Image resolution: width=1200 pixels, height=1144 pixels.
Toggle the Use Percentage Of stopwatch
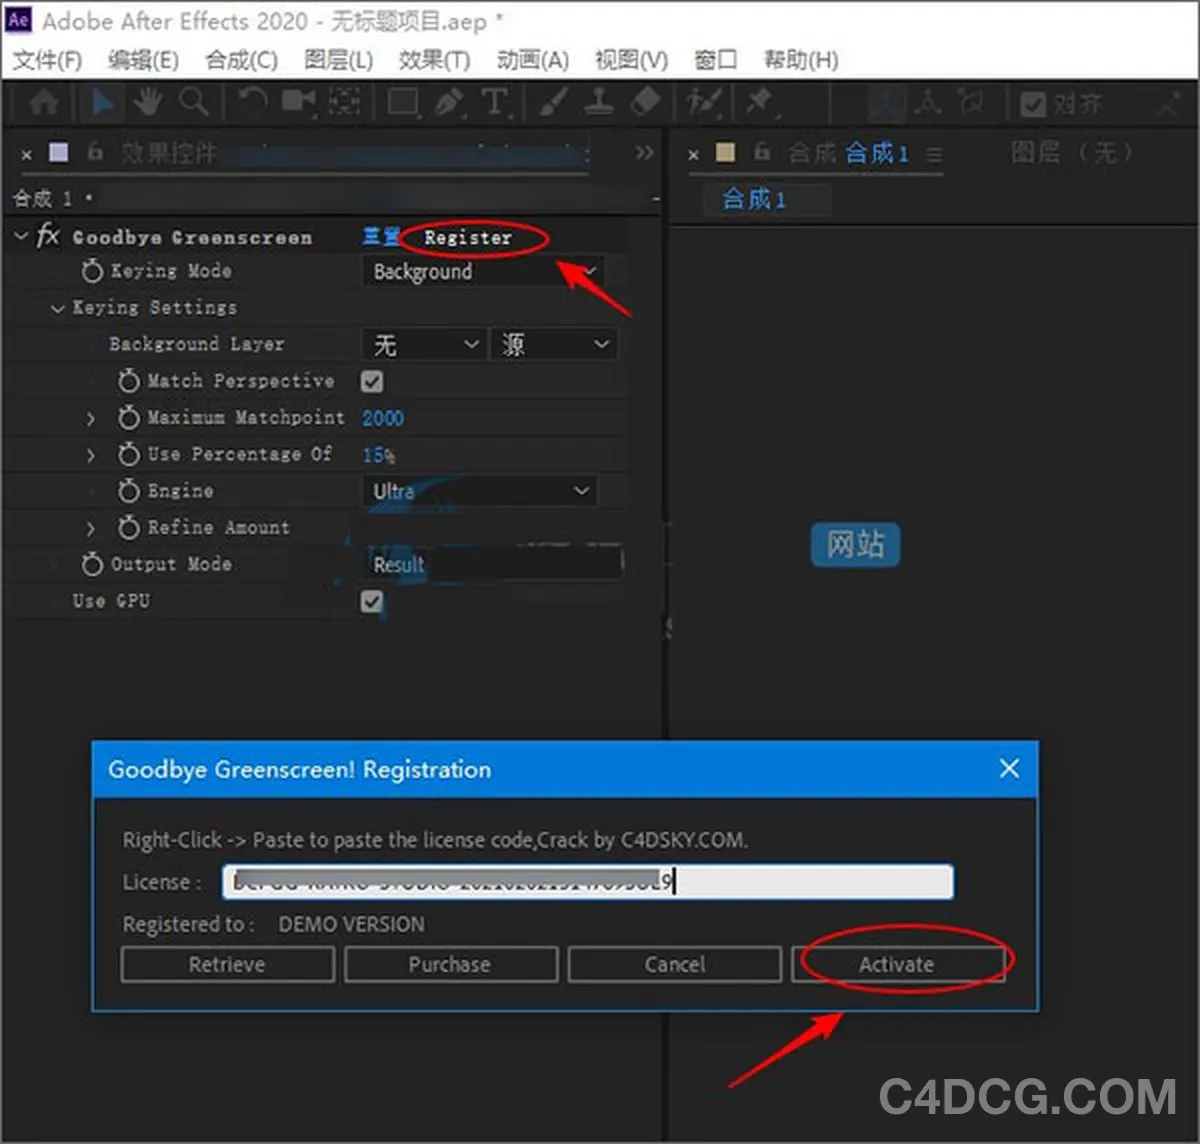click(128, 454)
